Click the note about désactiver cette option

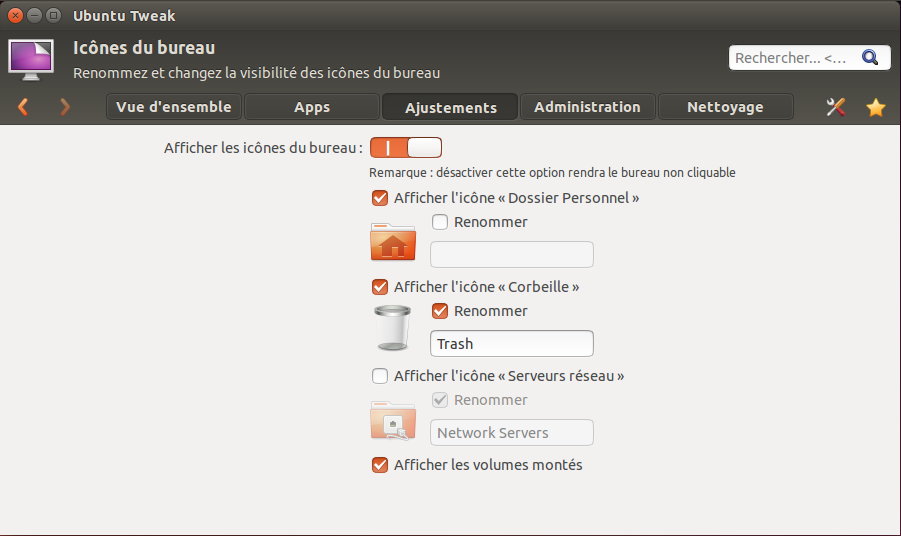click(x=552, y=173)
